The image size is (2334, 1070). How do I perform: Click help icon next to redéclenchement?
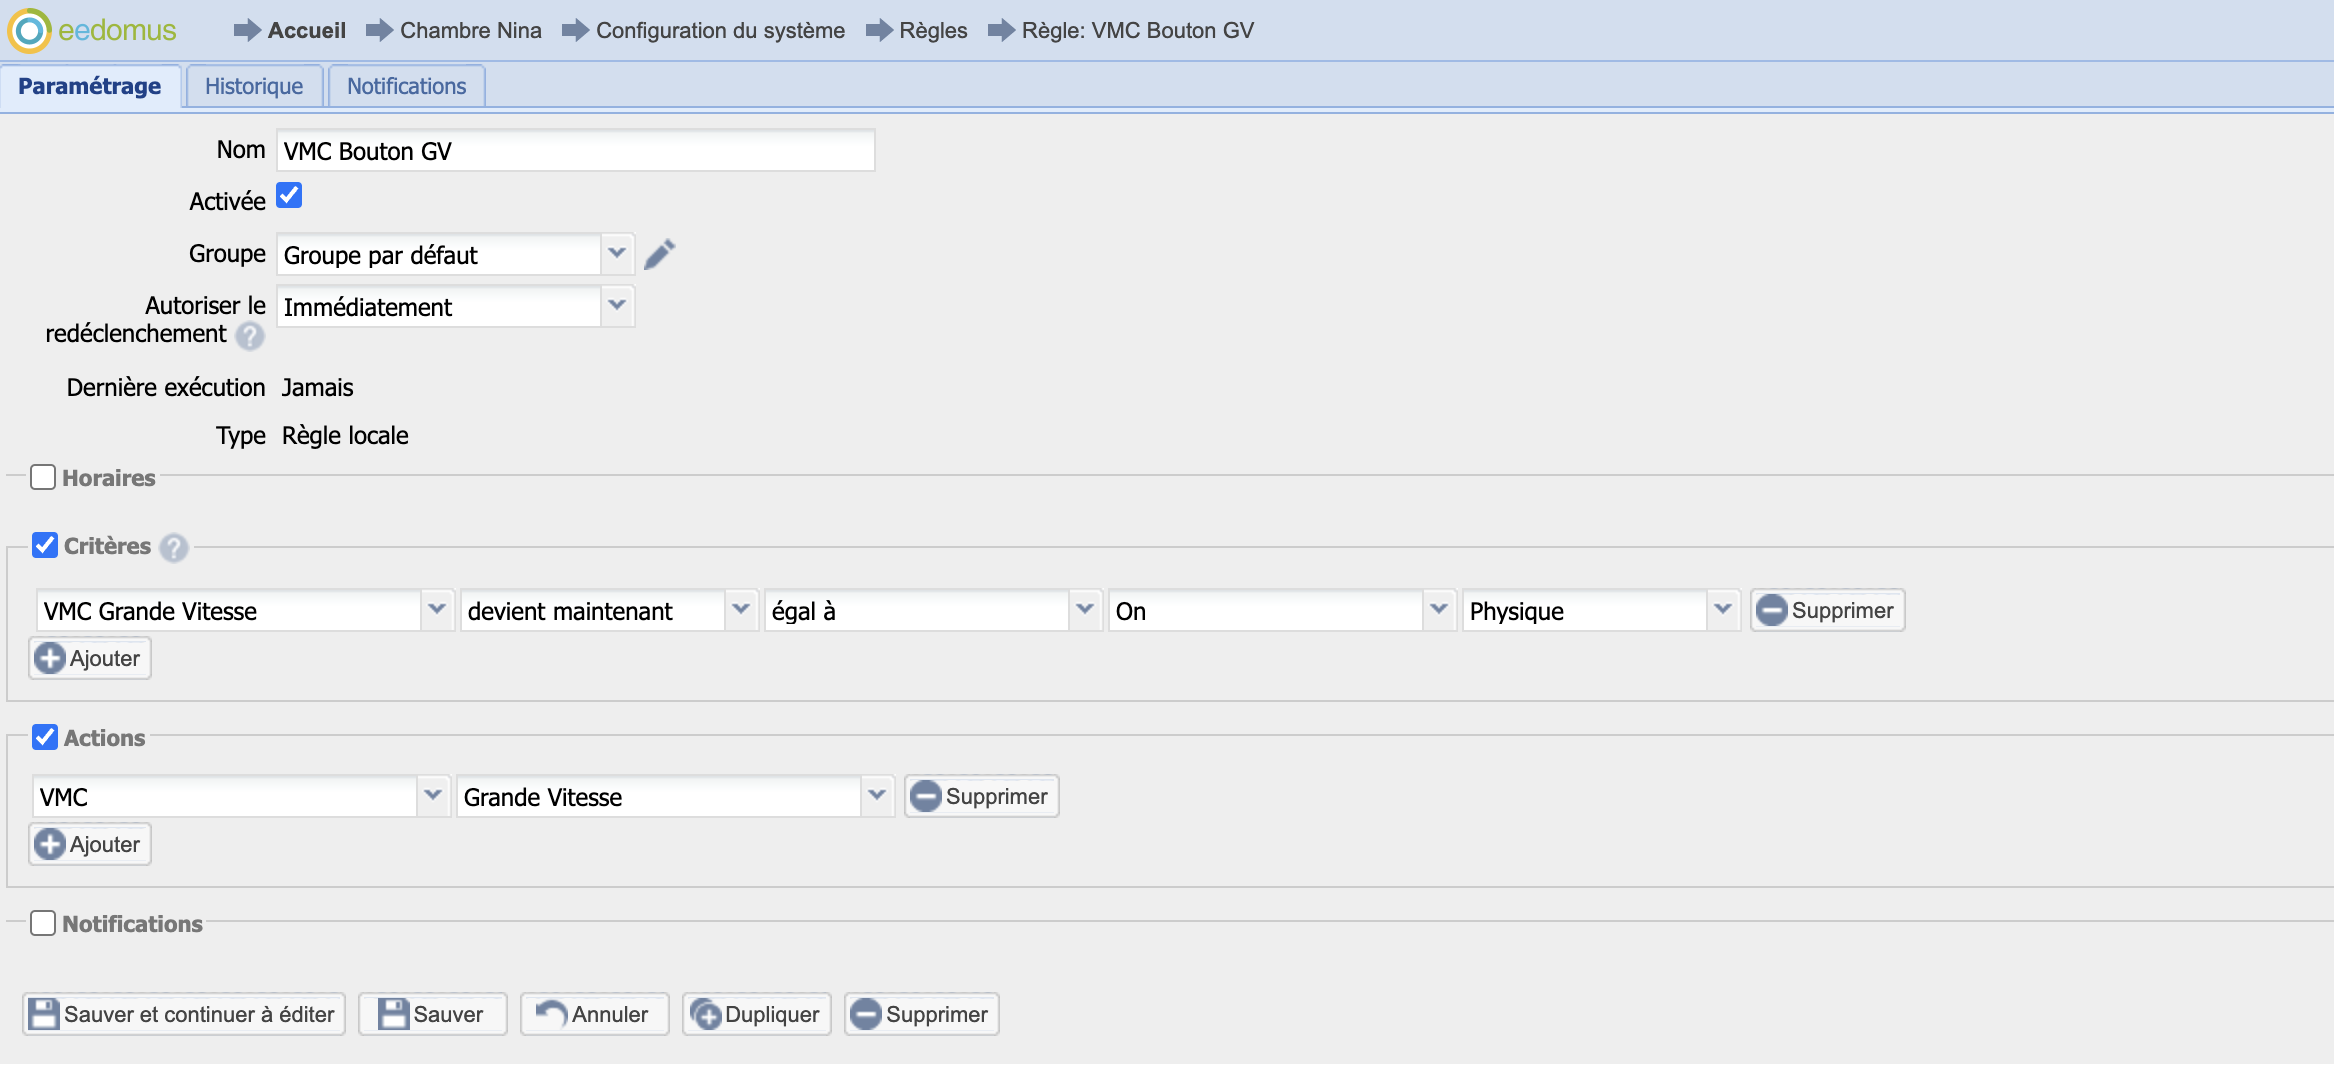[x=250, y=336]
